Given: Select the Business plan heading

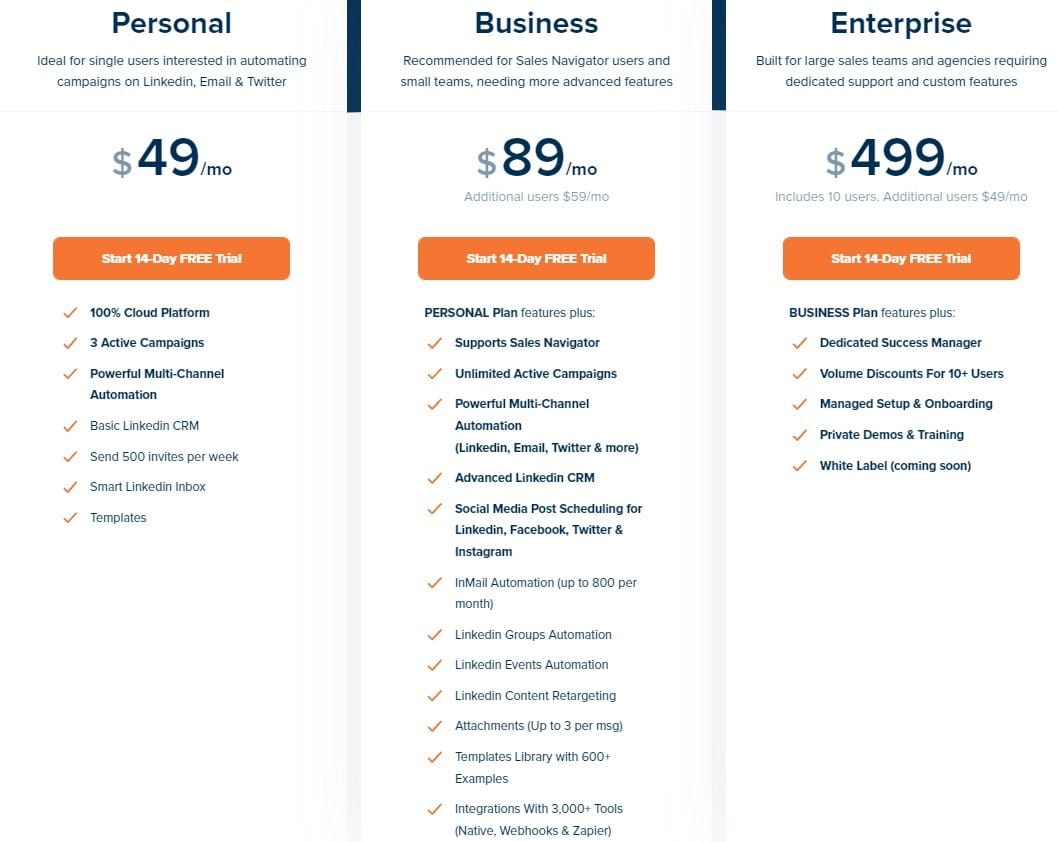Looking at the screenshot, I should (536, 23).
